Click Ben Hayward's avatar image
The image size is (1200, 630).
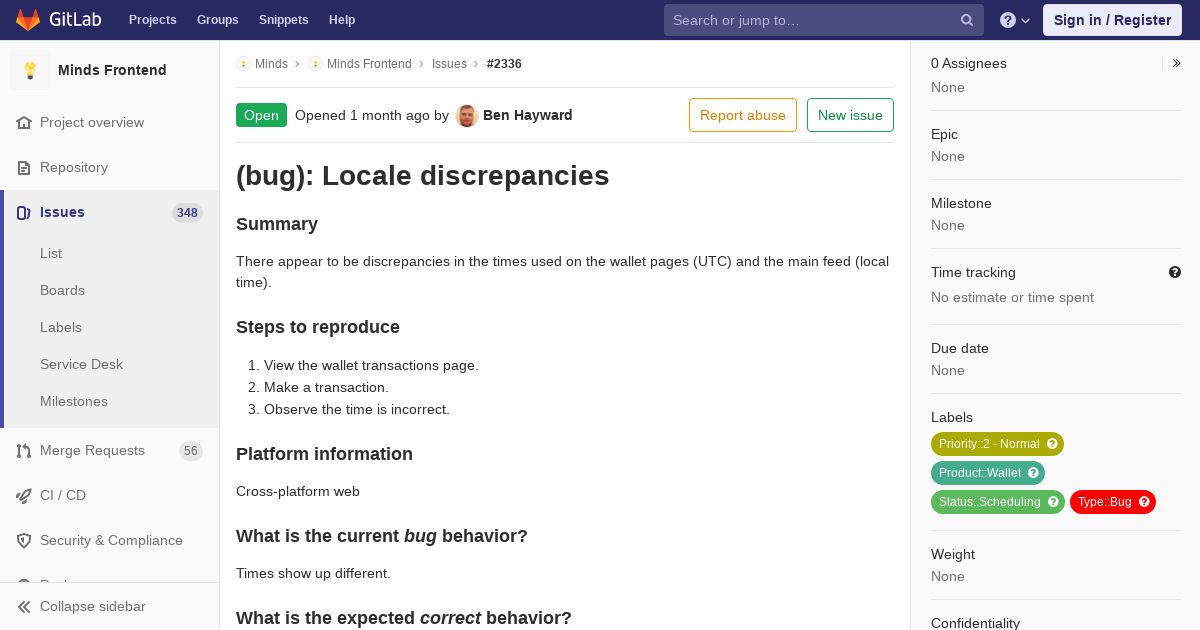pos(467,115)
